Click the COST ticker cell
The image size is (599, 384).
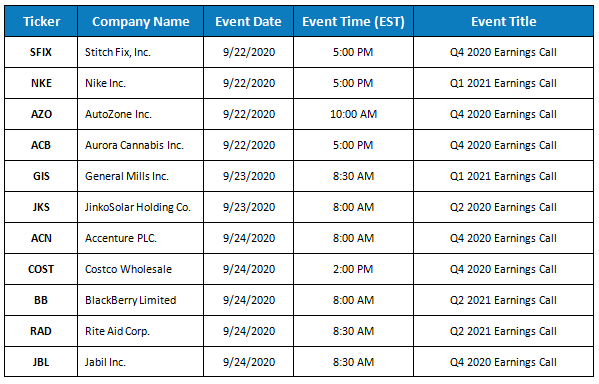pos(41,269)
